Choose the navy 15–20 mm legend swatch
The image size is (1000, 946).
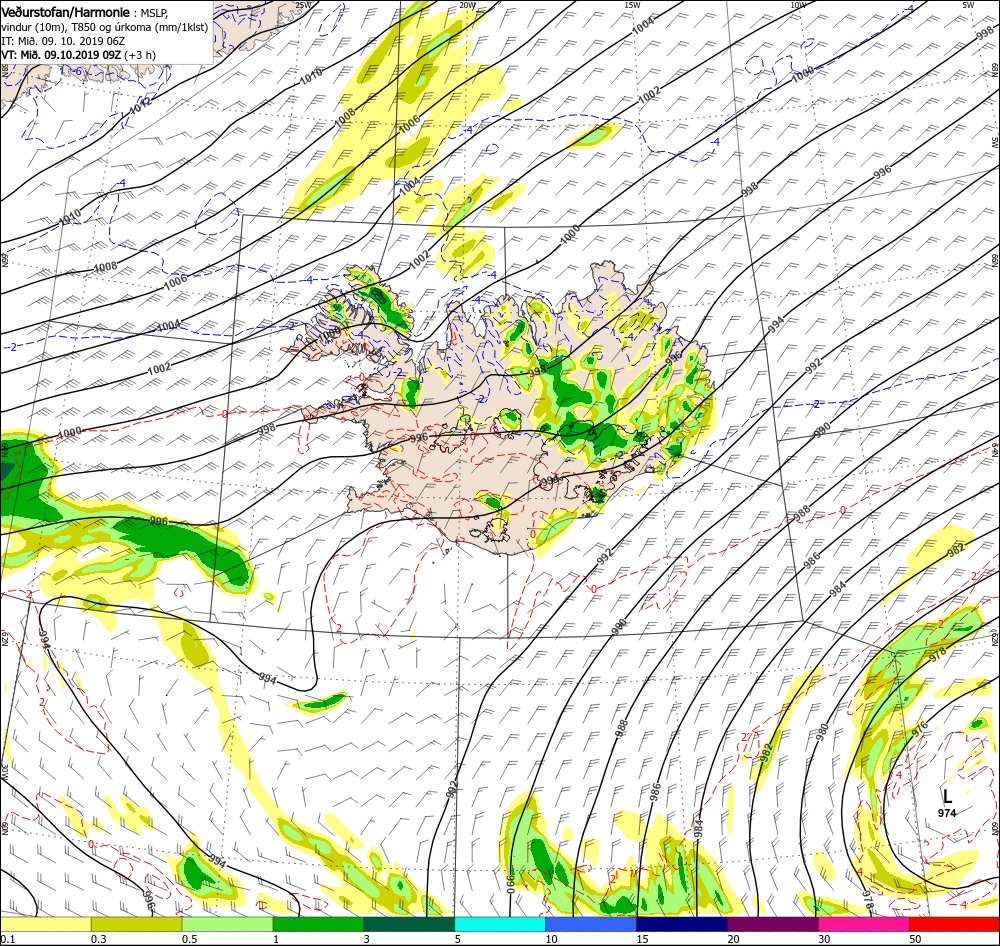(682, 924)
